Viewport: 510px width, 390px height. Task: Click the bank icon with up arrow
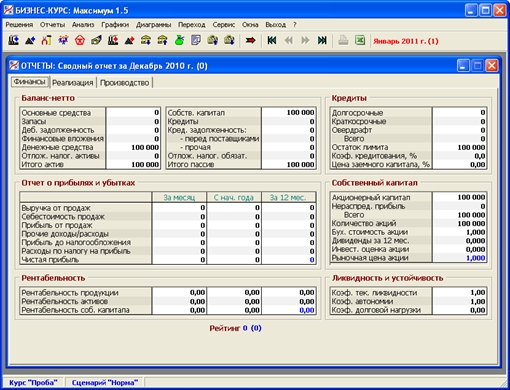(x=162, y=41)
